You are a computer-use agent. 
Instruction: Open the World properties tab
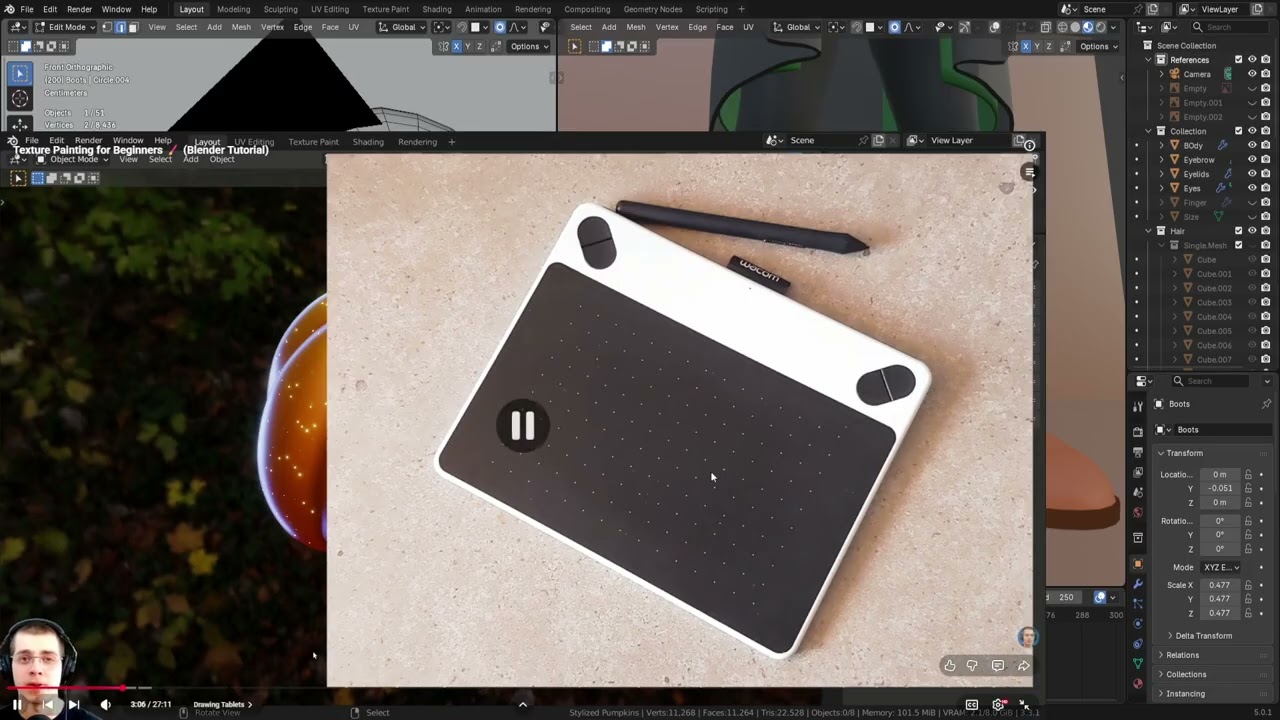(1137, 512)
